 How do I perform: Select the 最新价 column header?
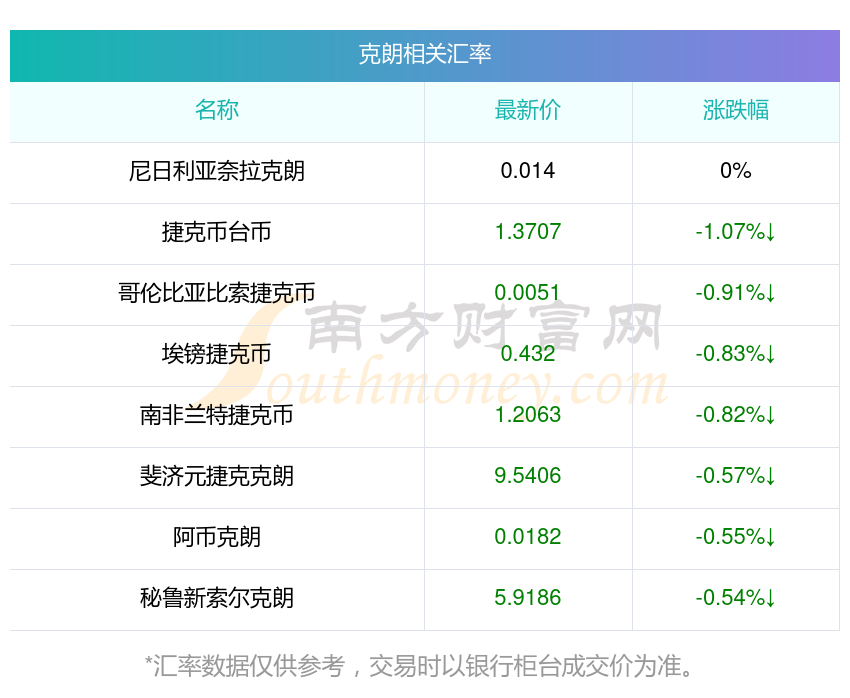[527, 110]
